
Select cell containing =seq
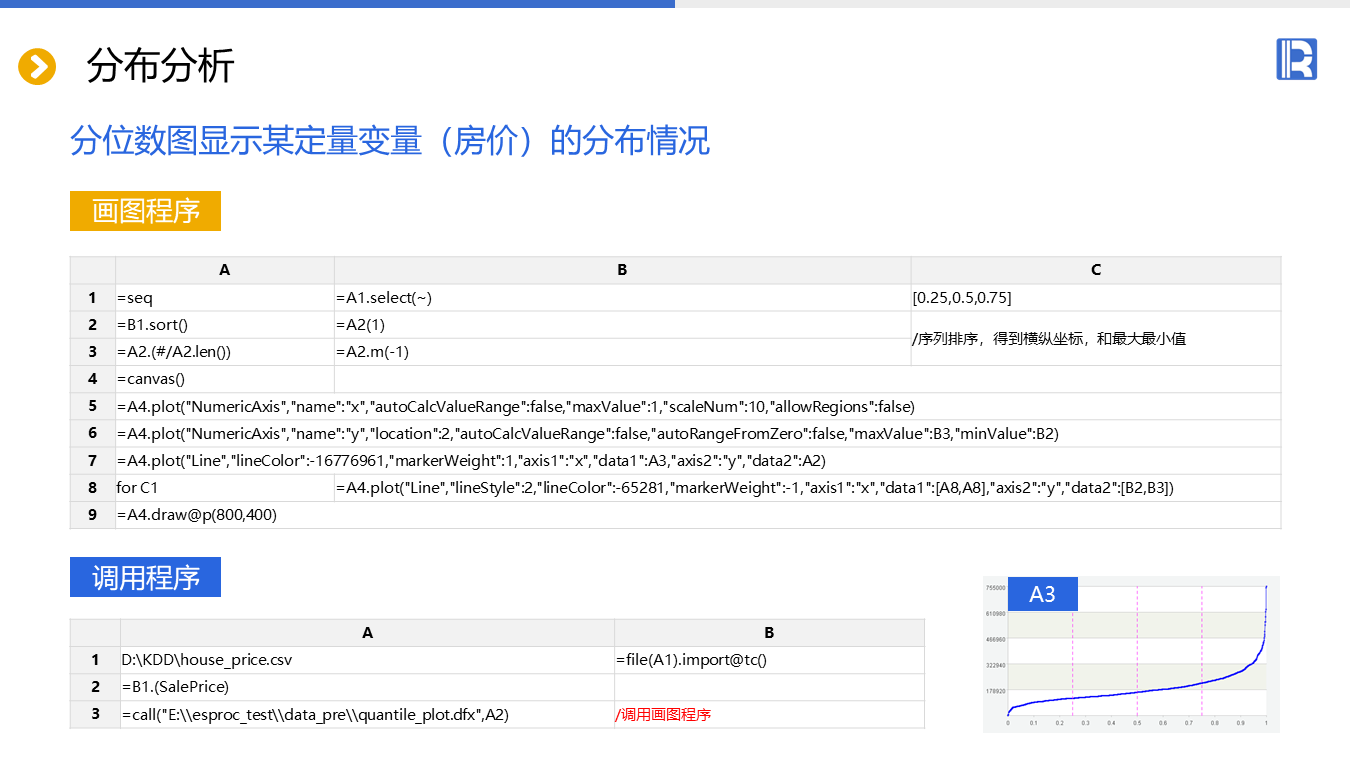tap(224, 298)
